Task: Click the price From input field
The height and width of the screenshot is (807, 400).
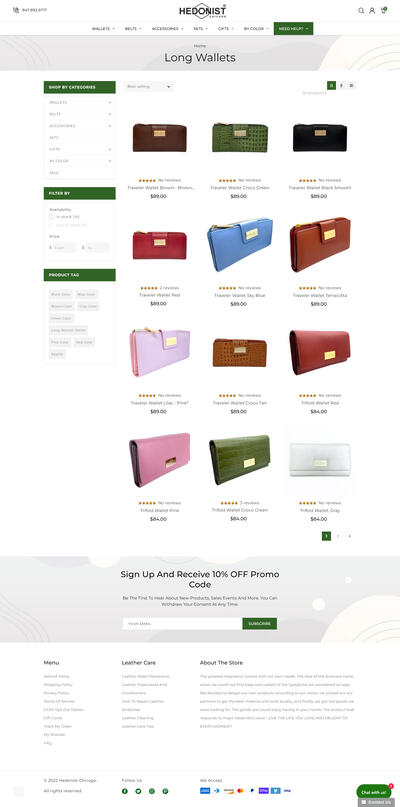Action: pyautogui.click(x=64, y=248)
